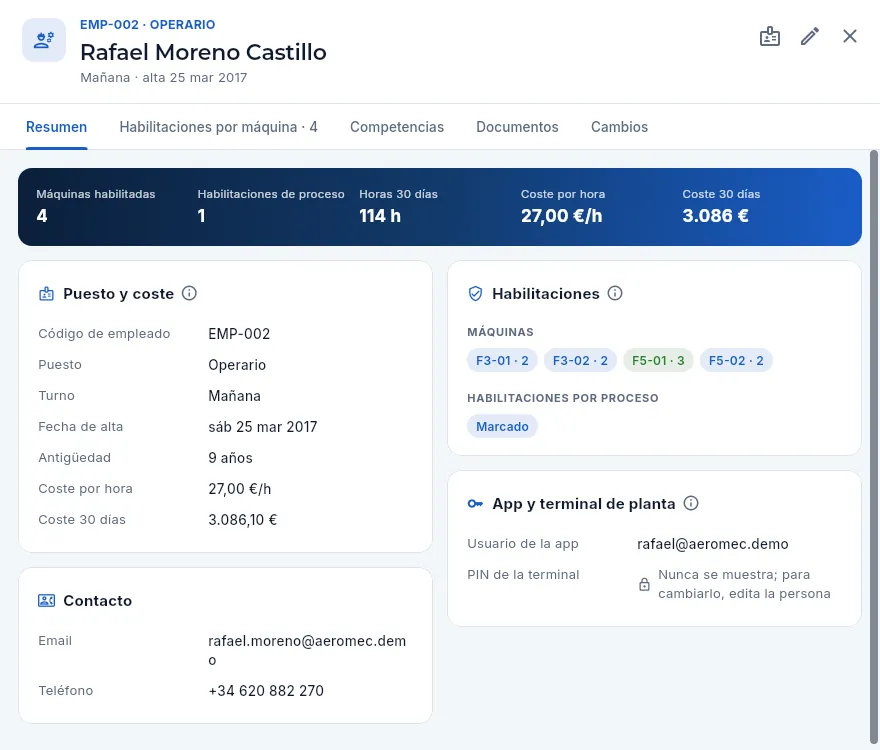View the Cambios tab
This screenshot has height=750, width=880.
(620, 127)
